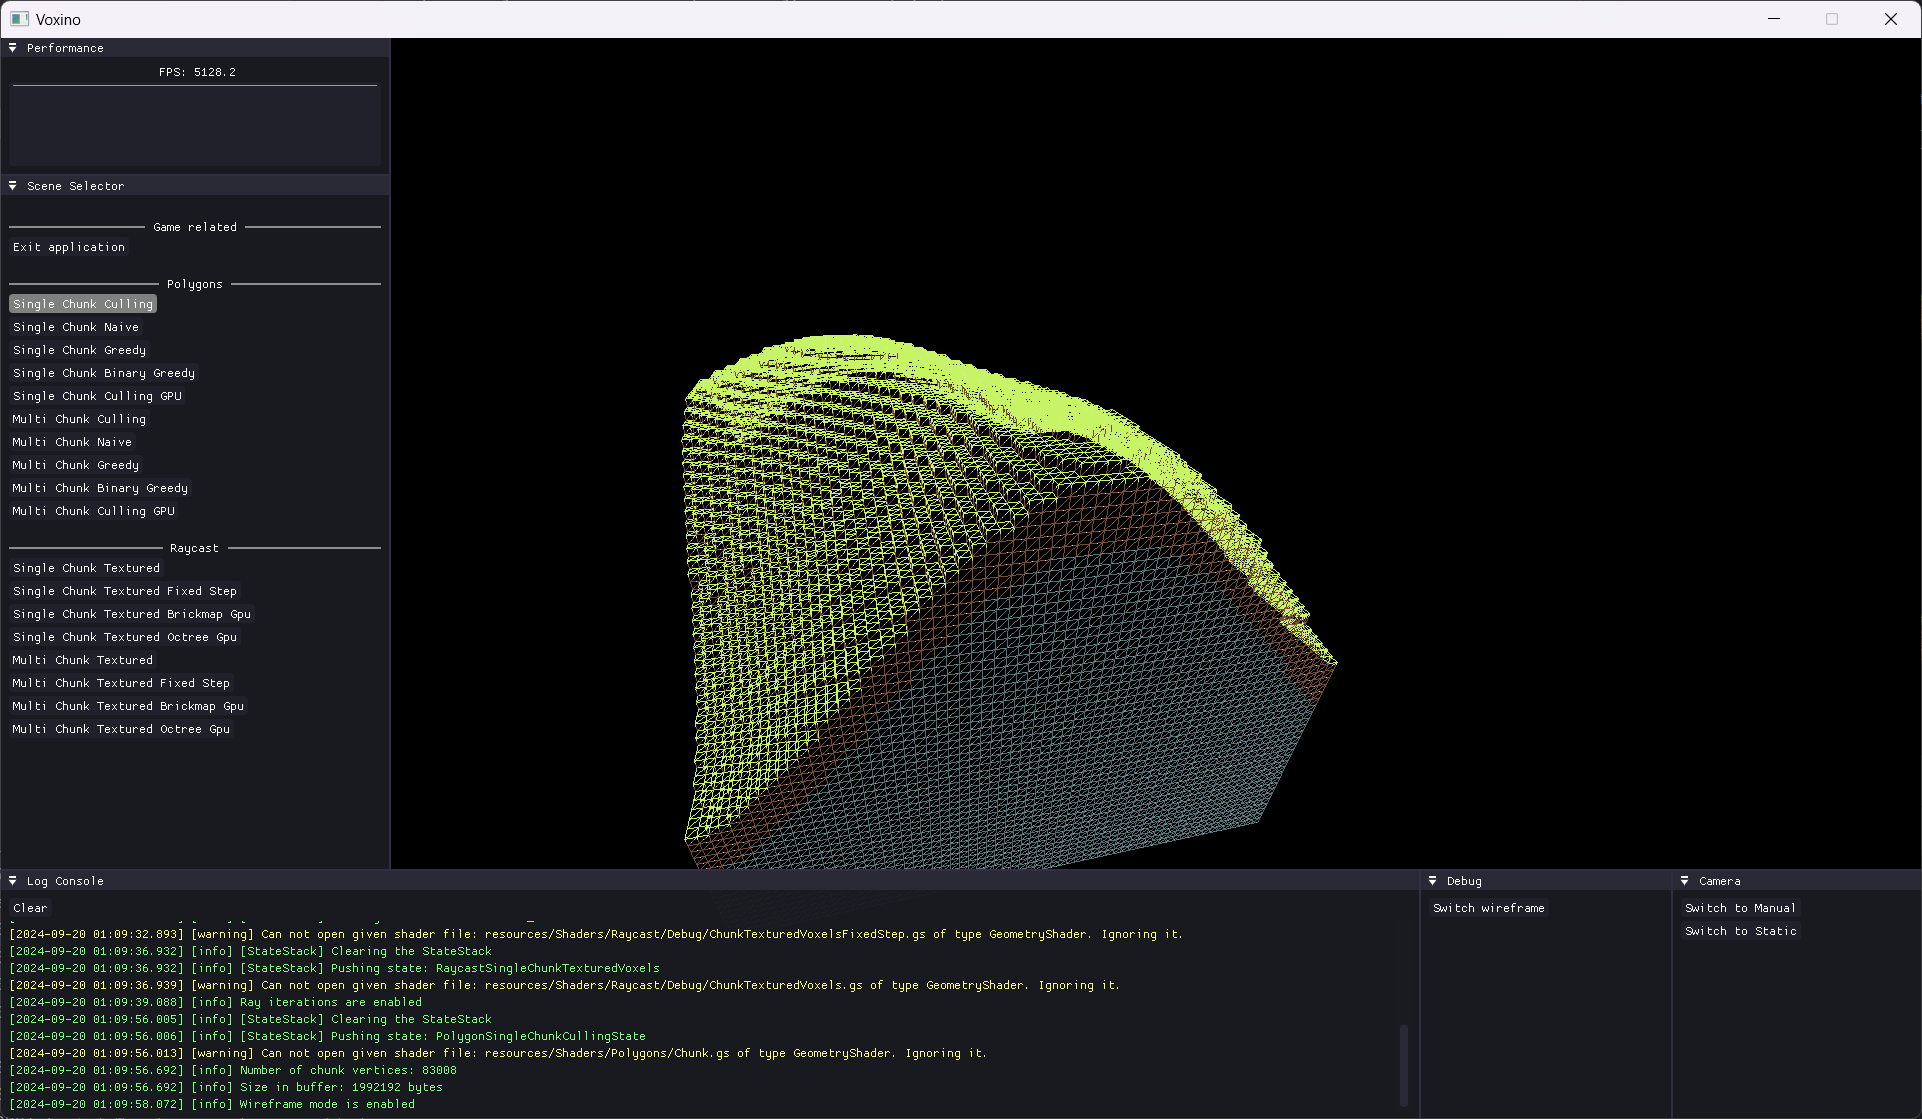Select Multi Chunk Textured Brickmap Gpu
Screen dimensions: 1922x1119
tap(128, 706)
